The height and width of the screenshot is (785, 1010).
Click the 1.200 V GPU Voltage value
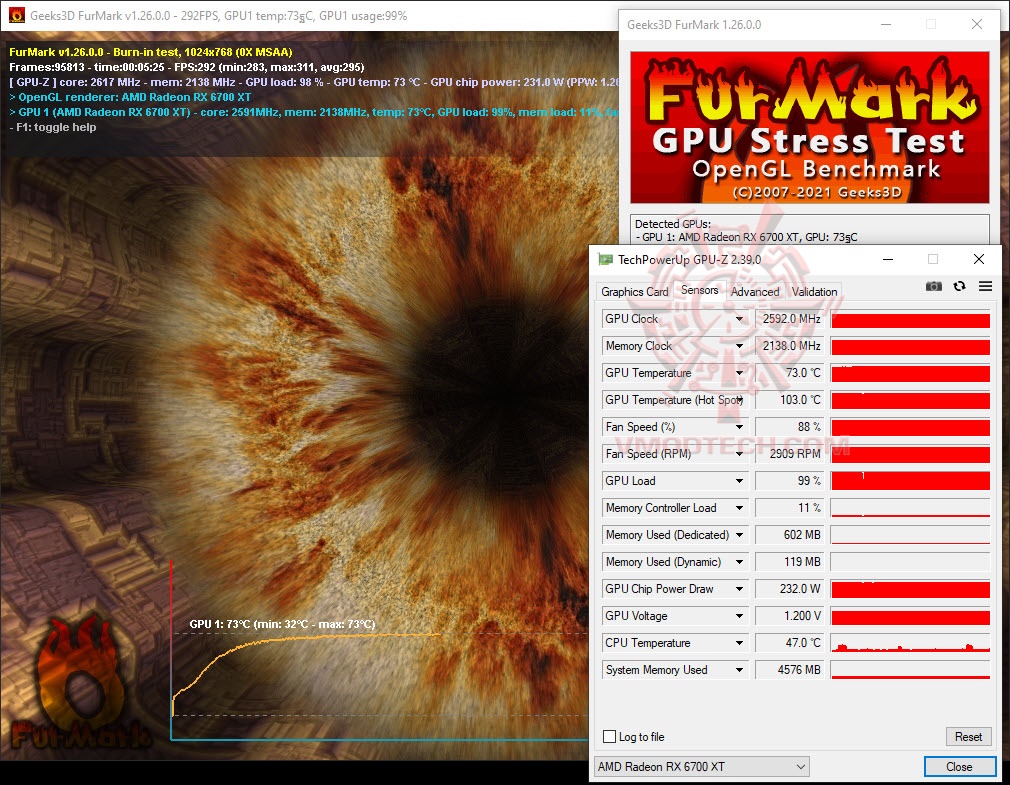[789, 616]
